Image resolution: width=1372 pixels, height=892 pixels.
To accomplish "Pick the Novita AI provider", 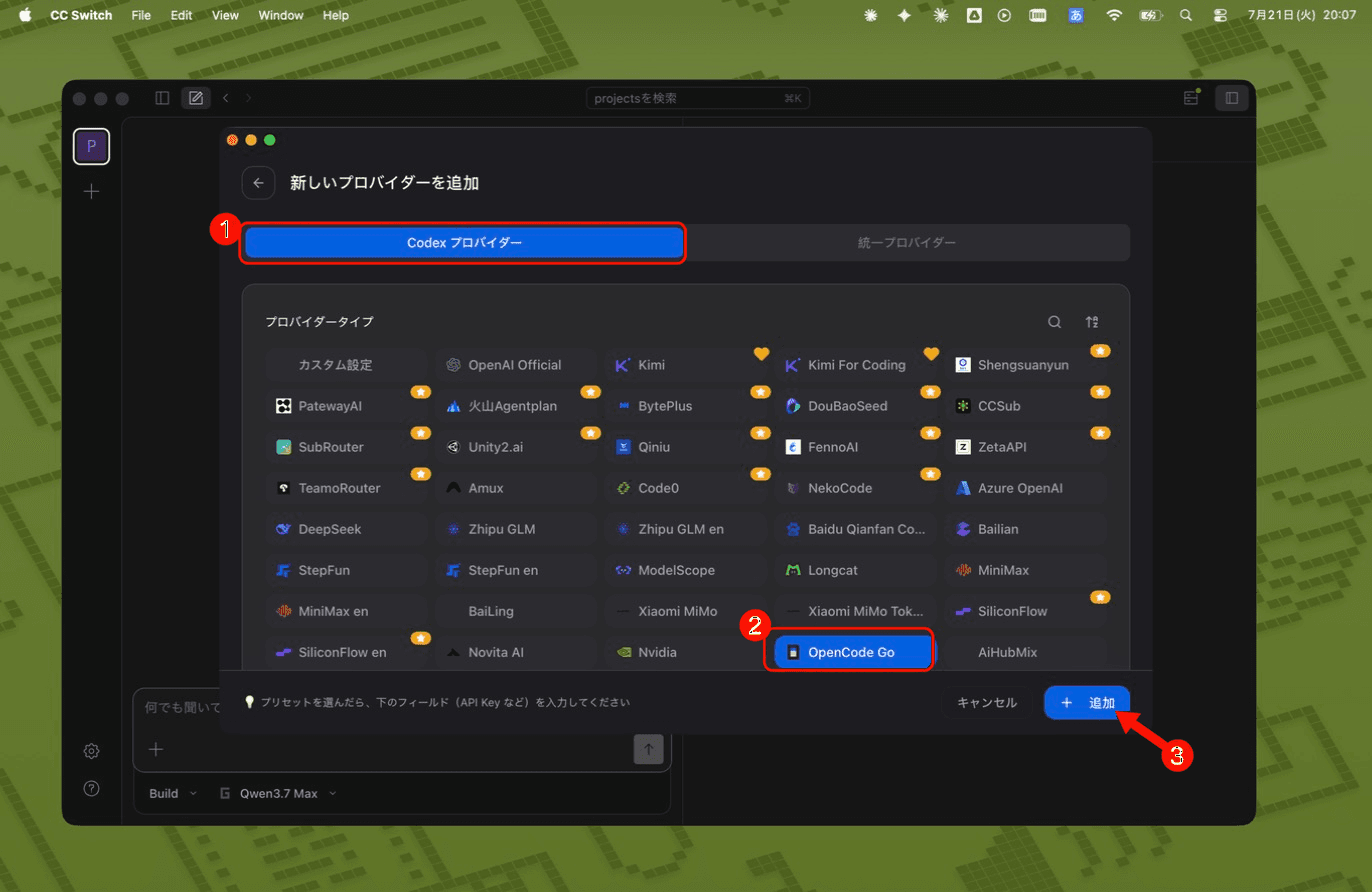I will tap(516, 652).
